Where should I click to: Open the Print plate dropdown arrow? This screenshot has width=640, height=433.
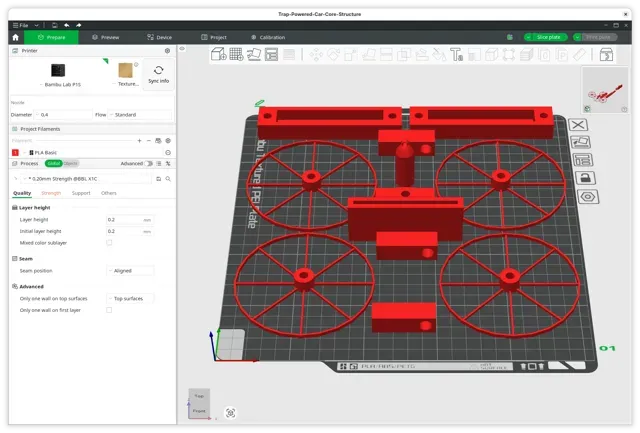577,37
